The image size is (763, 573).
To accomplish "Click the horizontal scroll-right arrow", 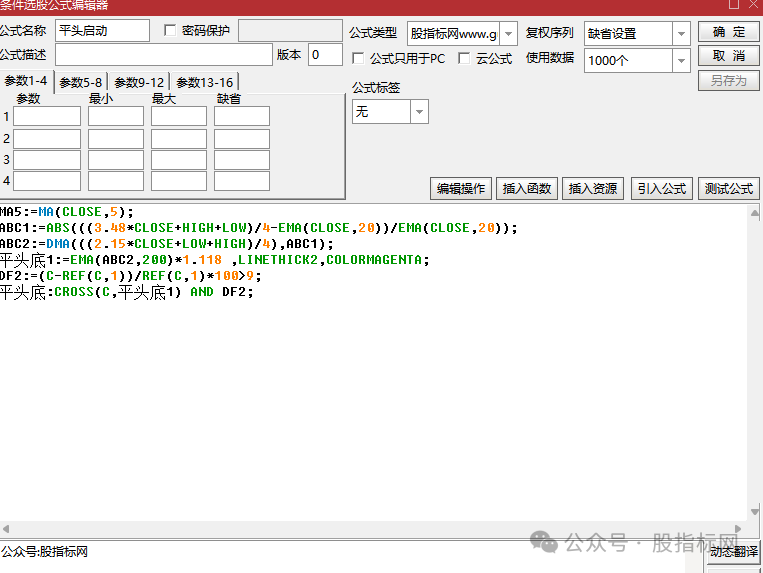I will [738, 529].
